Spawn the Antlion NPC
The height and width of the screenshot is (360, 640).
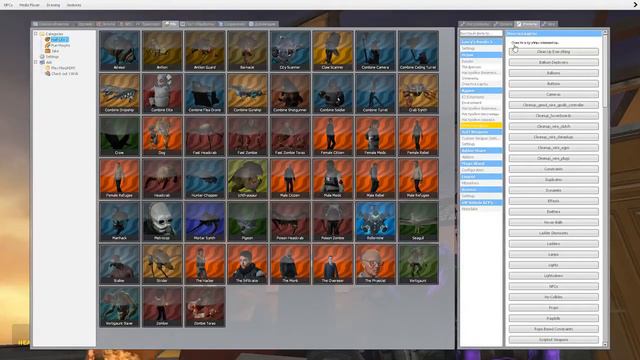point(162,51)
